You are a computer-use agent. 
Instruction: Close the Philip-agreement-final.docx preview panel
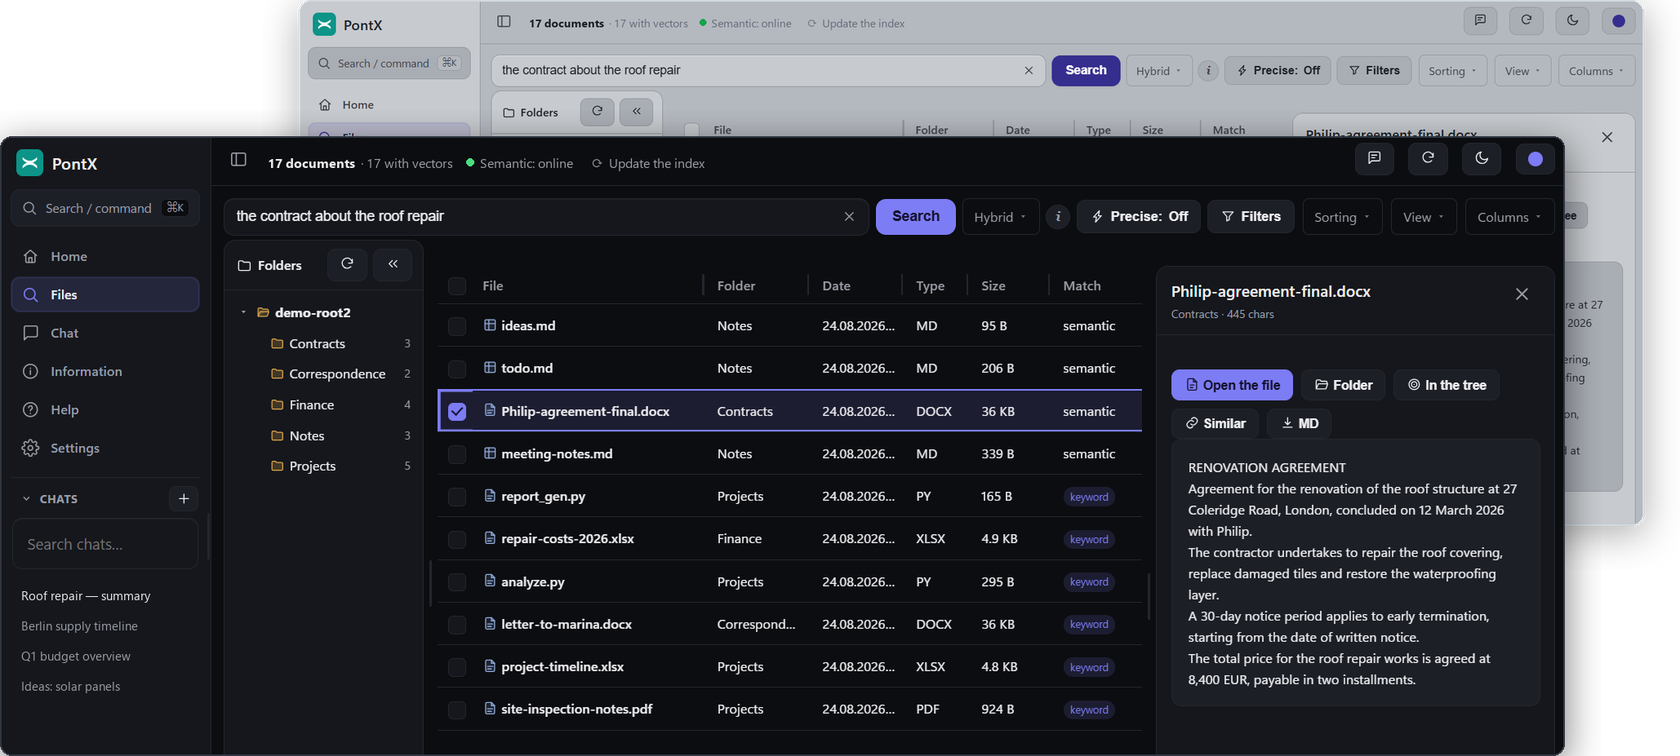click(1521, 294)
